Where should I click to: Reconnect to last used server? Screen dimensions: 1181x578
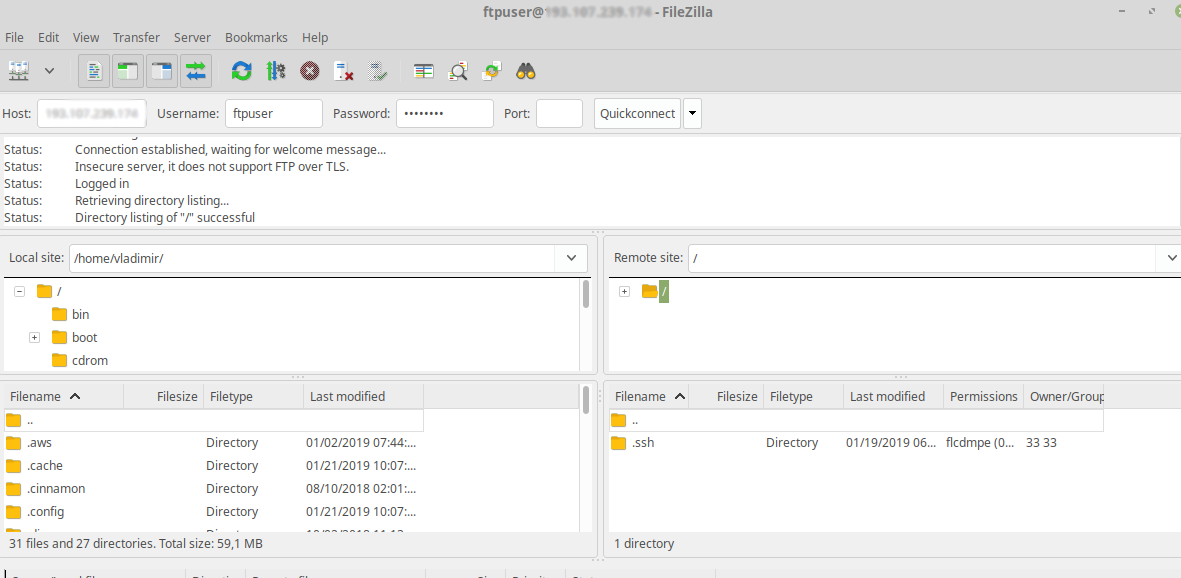377,72
